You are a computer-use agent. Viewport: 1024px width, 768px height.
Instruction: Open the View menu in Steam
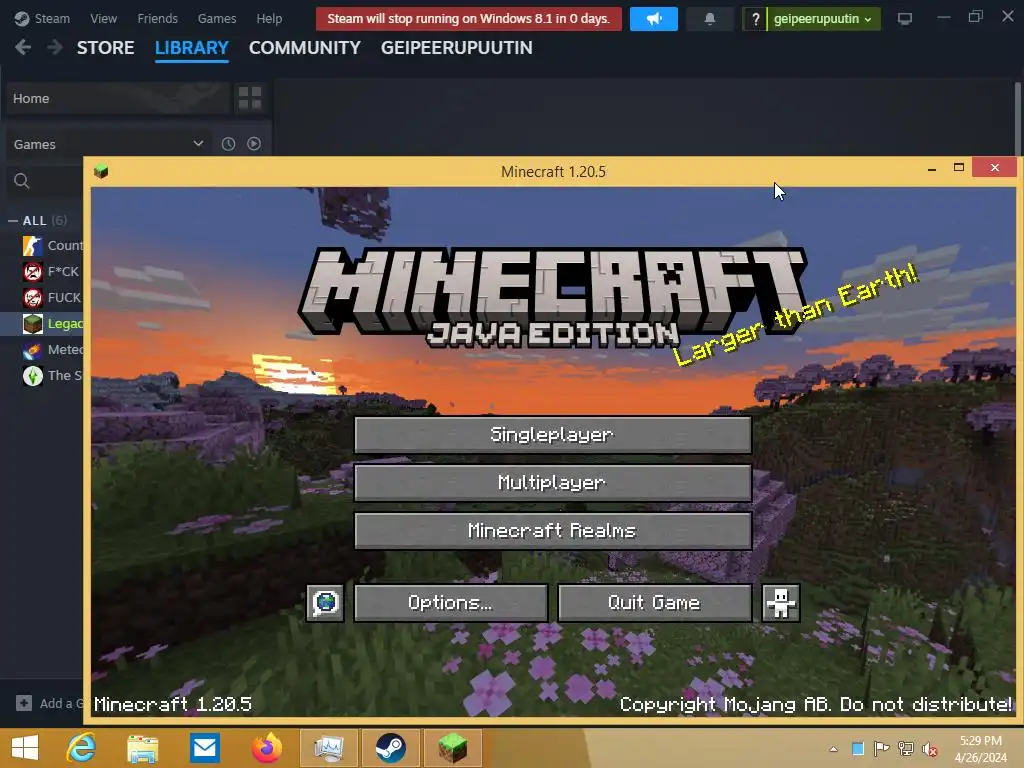click(103, 18)
